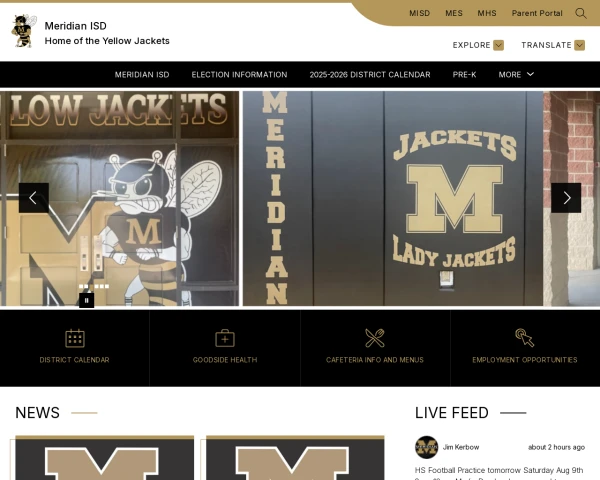Screen dimensions: 600x480
Task: Open the right news card thumbnail
Action: (x=295, y=457)
